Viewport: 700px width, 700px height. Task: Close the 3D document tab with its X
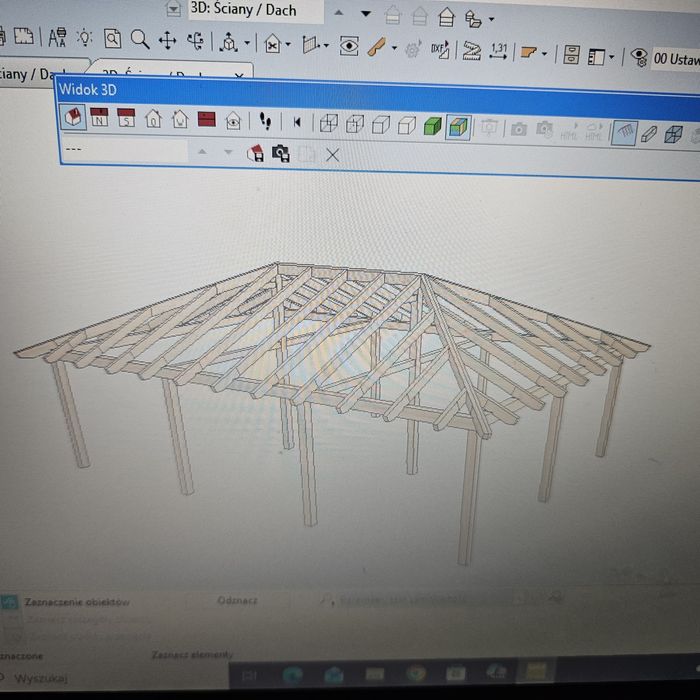[x=239, y=74]
